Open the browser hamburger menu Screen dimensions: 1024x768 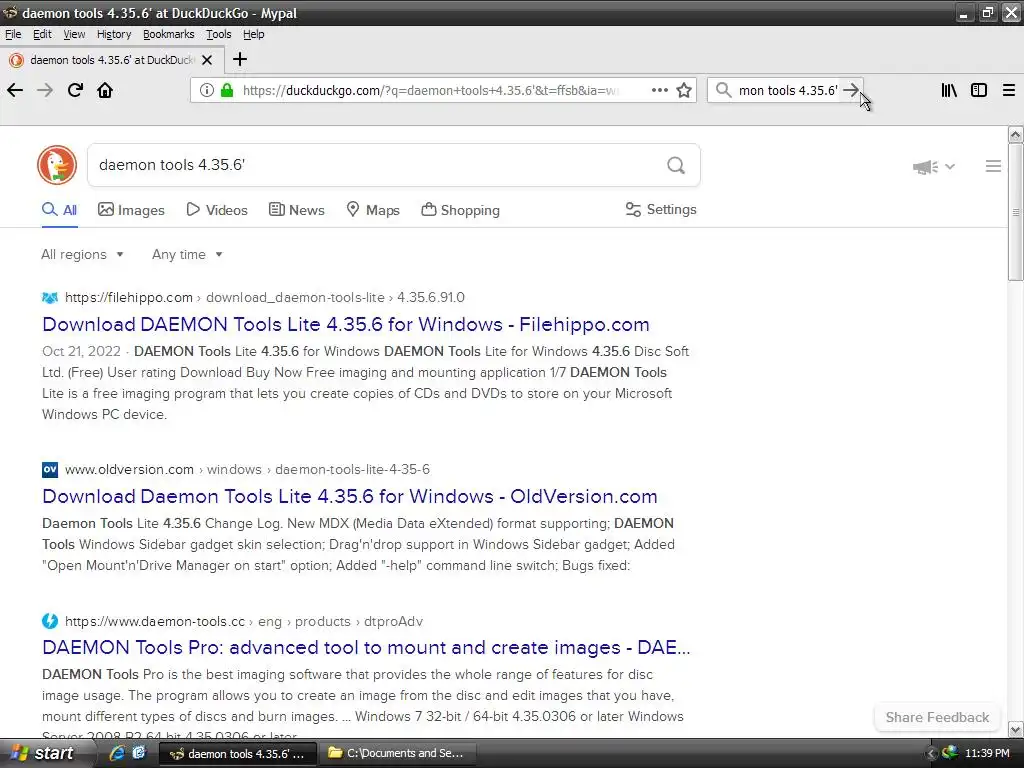1009,90
